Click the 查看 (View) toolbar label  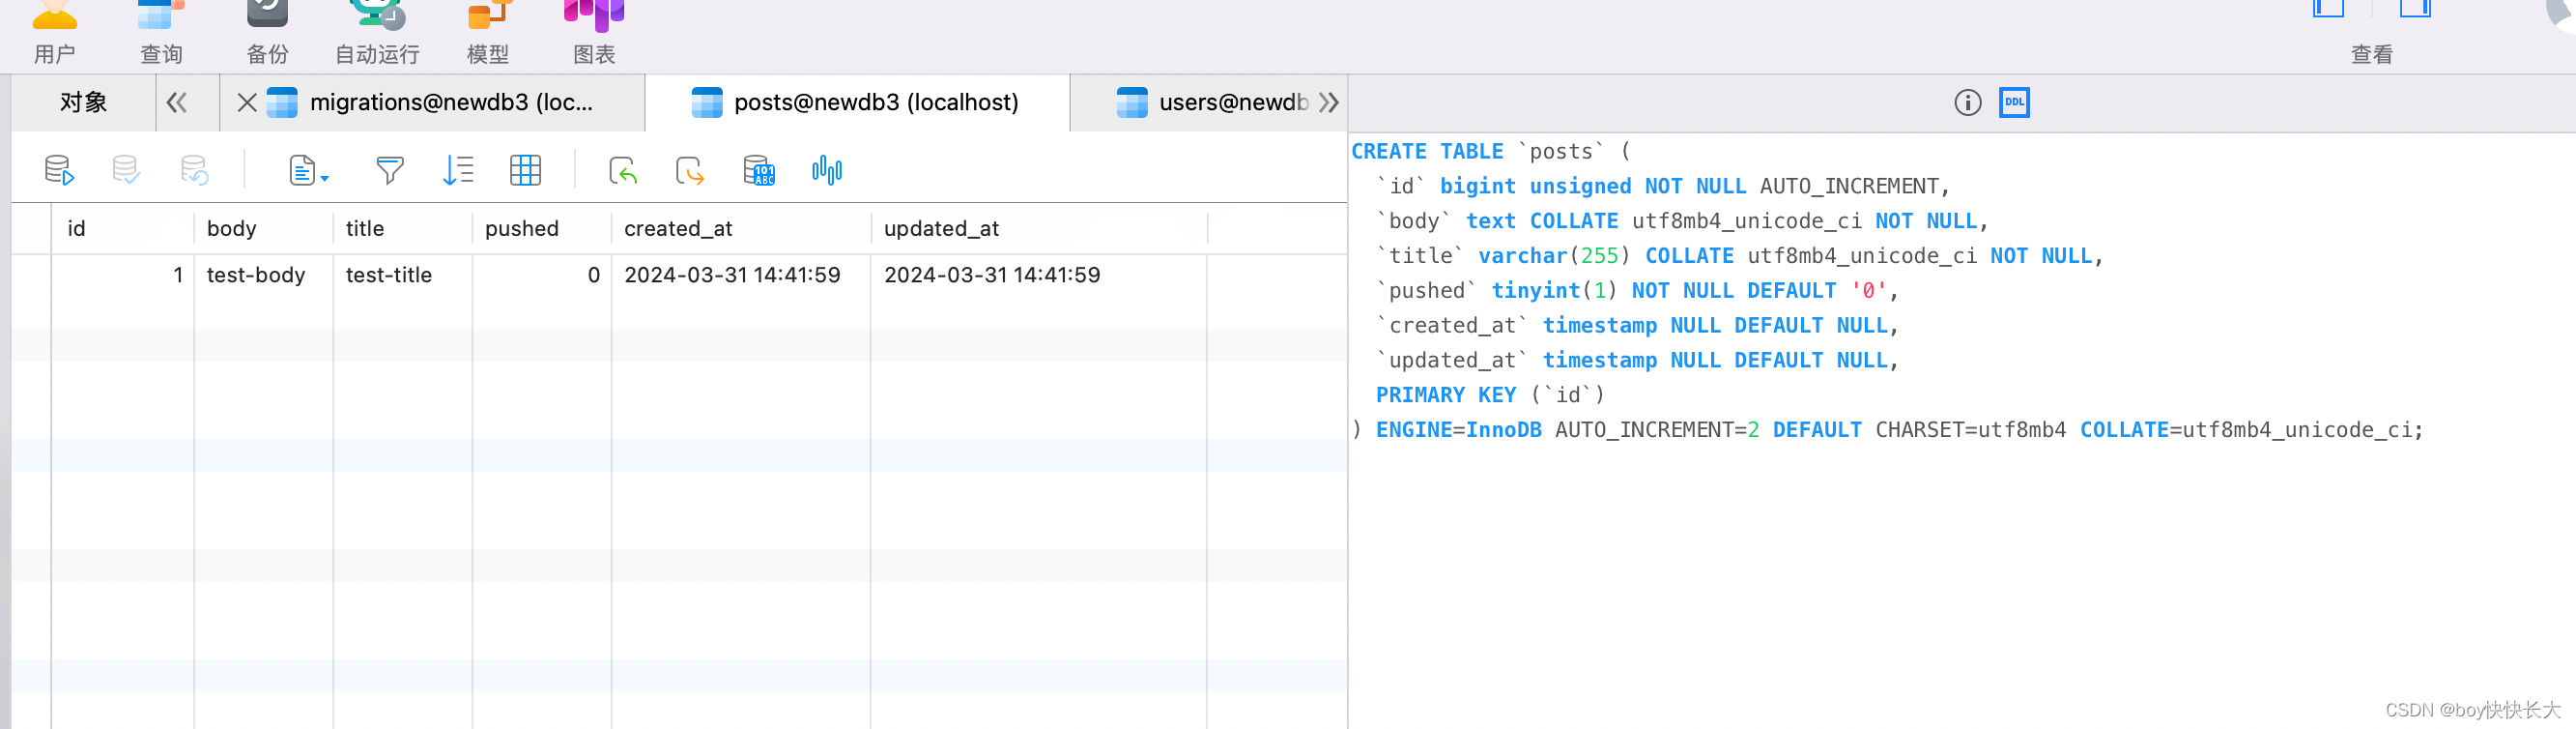click(x=2371, y=55)
